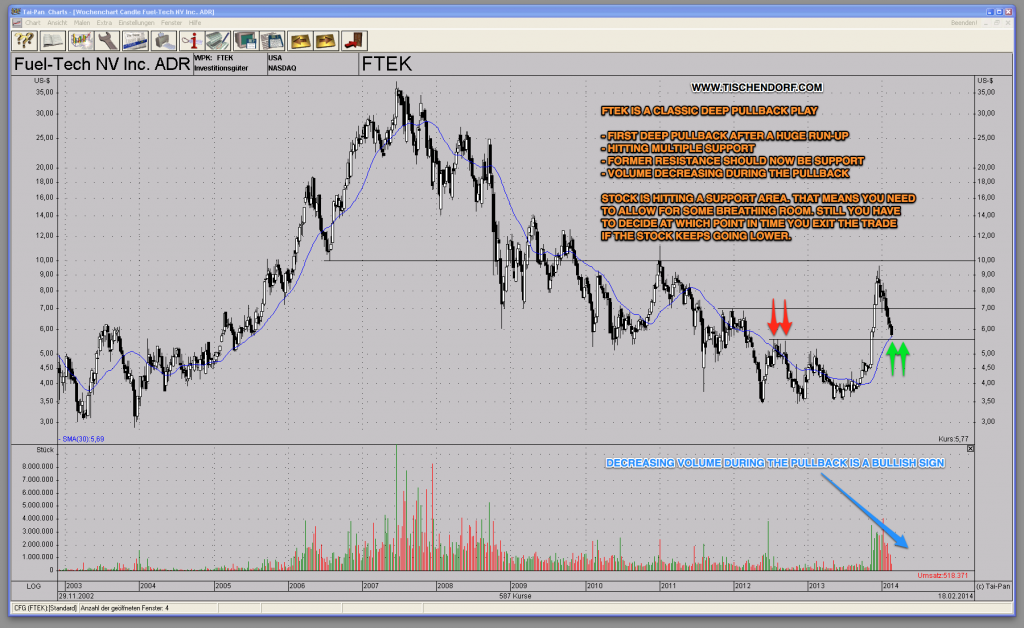Open the red 'i' information icon
The height and width of the screenshot is (628, 1024).
pyautogui.click(x=192, y=40)
